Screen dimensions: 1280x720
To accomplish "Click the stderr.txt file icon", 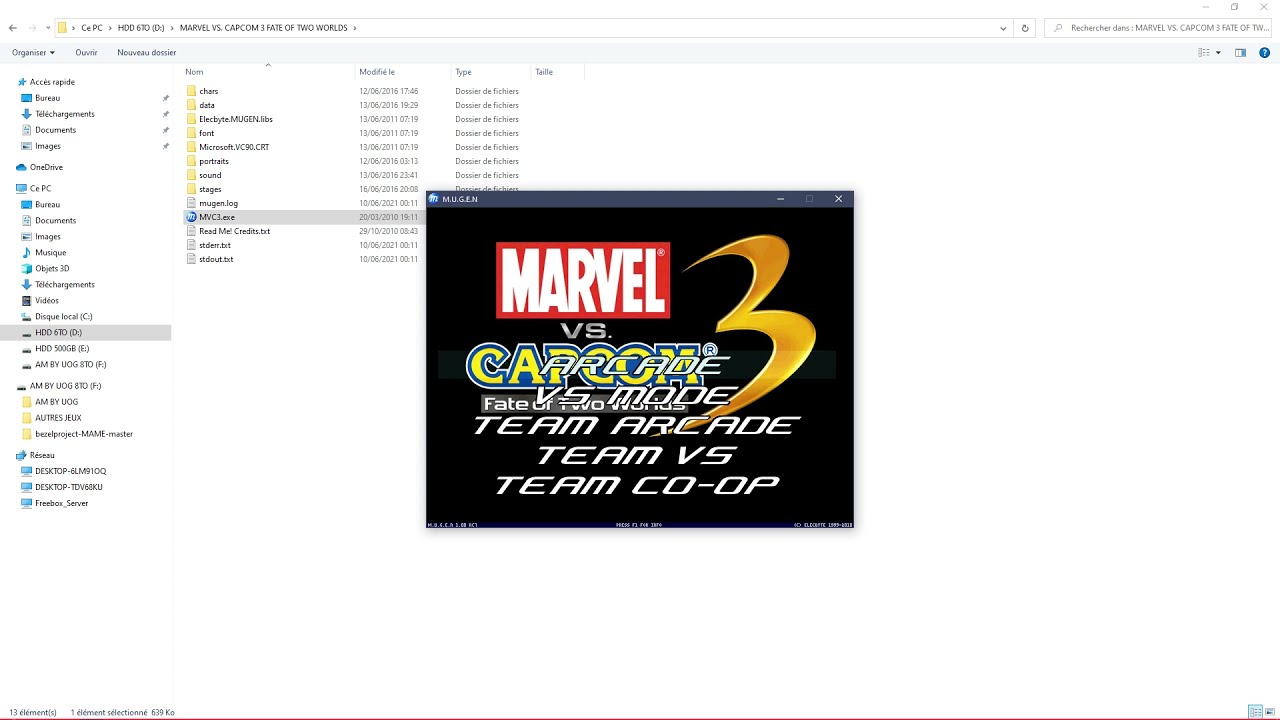I will click(x=191, y=245).
